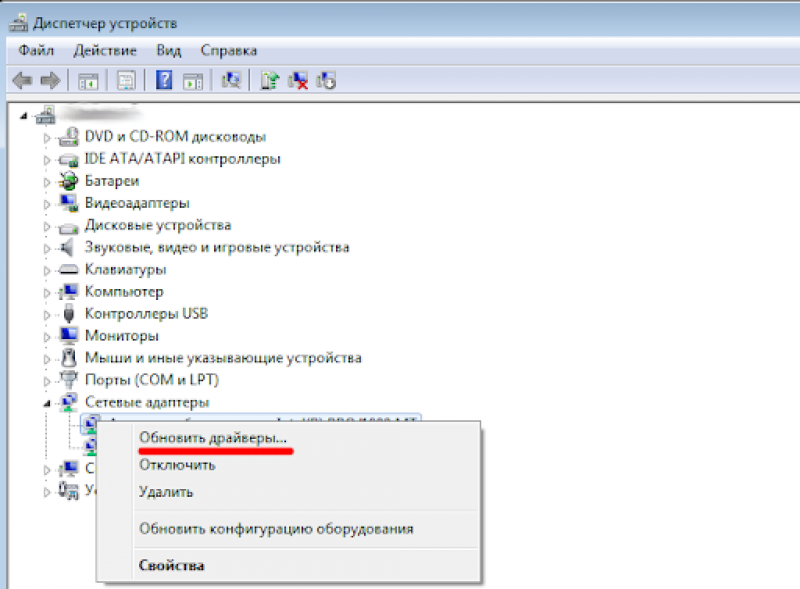This screenshot has height=589, width=800.
Task: Select the Сетевые адаптеры text label
Action: pyautogui.click(x=147, y=402)
